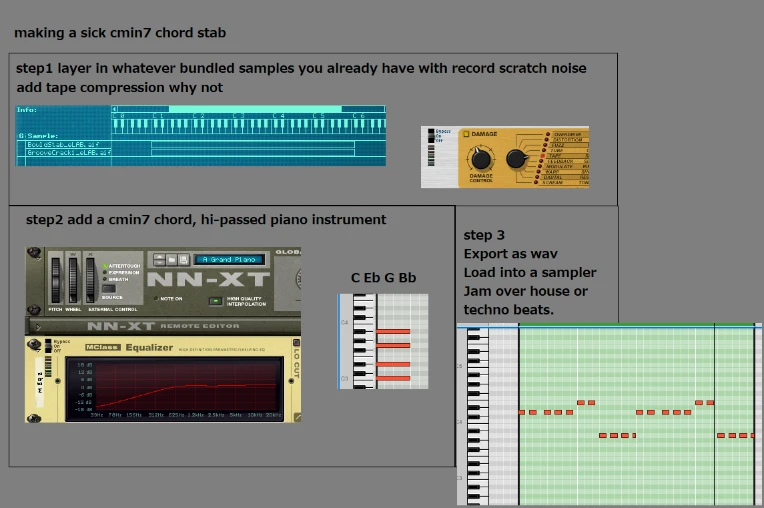
Task: Toggle the yellow Damage on/off button
Action: coord(466,133)
